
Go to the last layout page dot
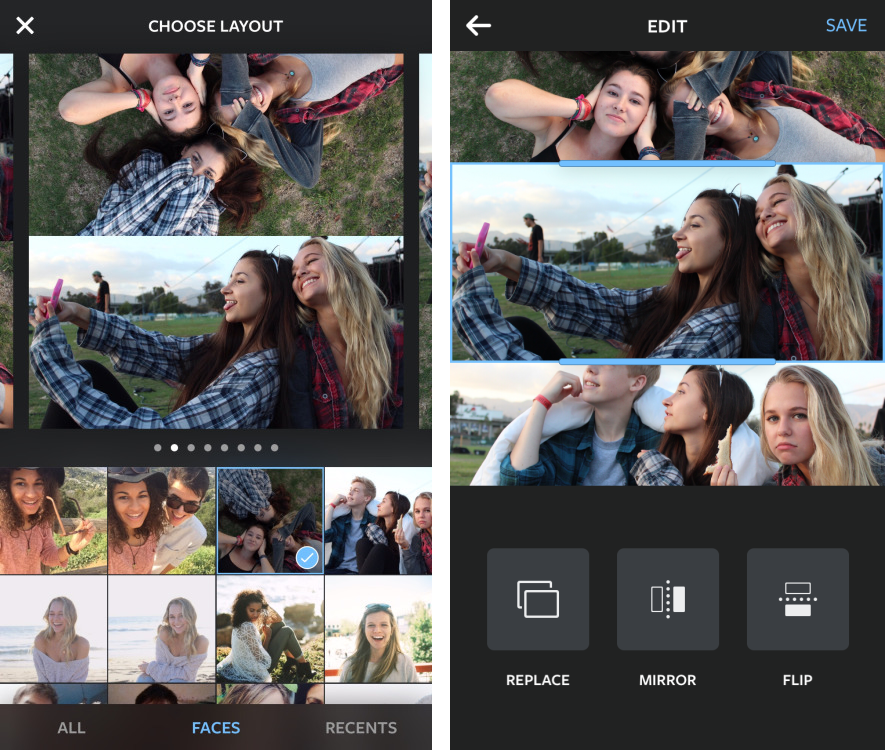point(274,448)
